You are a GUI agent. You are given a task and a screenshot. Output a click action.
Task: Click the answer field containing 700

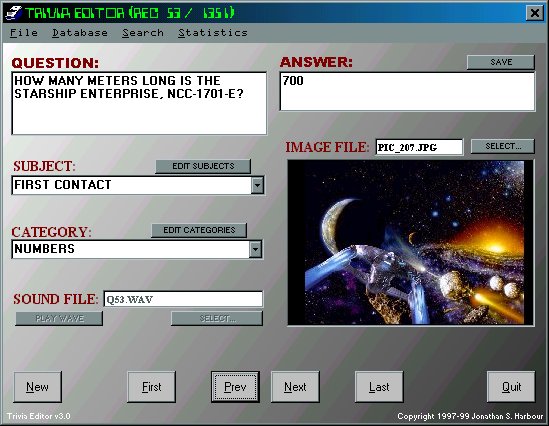pos(407,92)
